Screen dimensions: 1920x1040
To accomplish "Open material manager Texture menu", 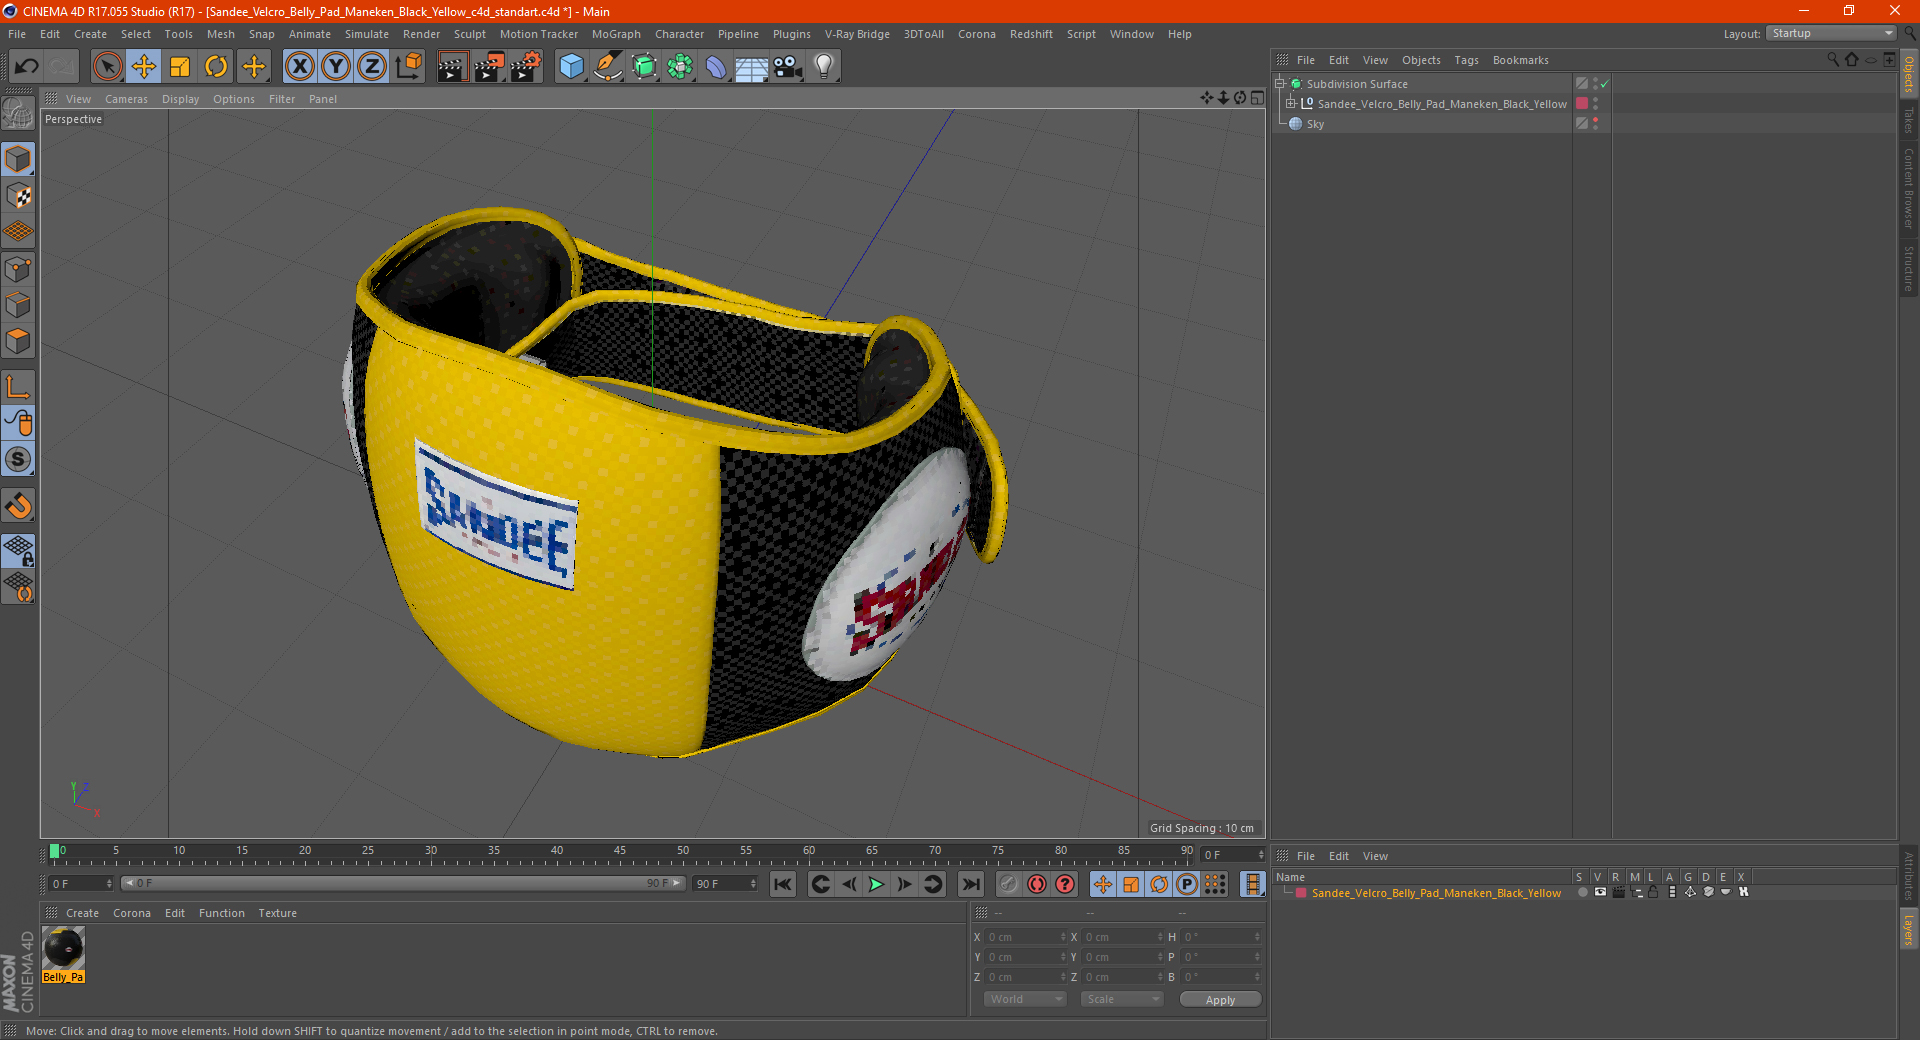I will 277,913.
